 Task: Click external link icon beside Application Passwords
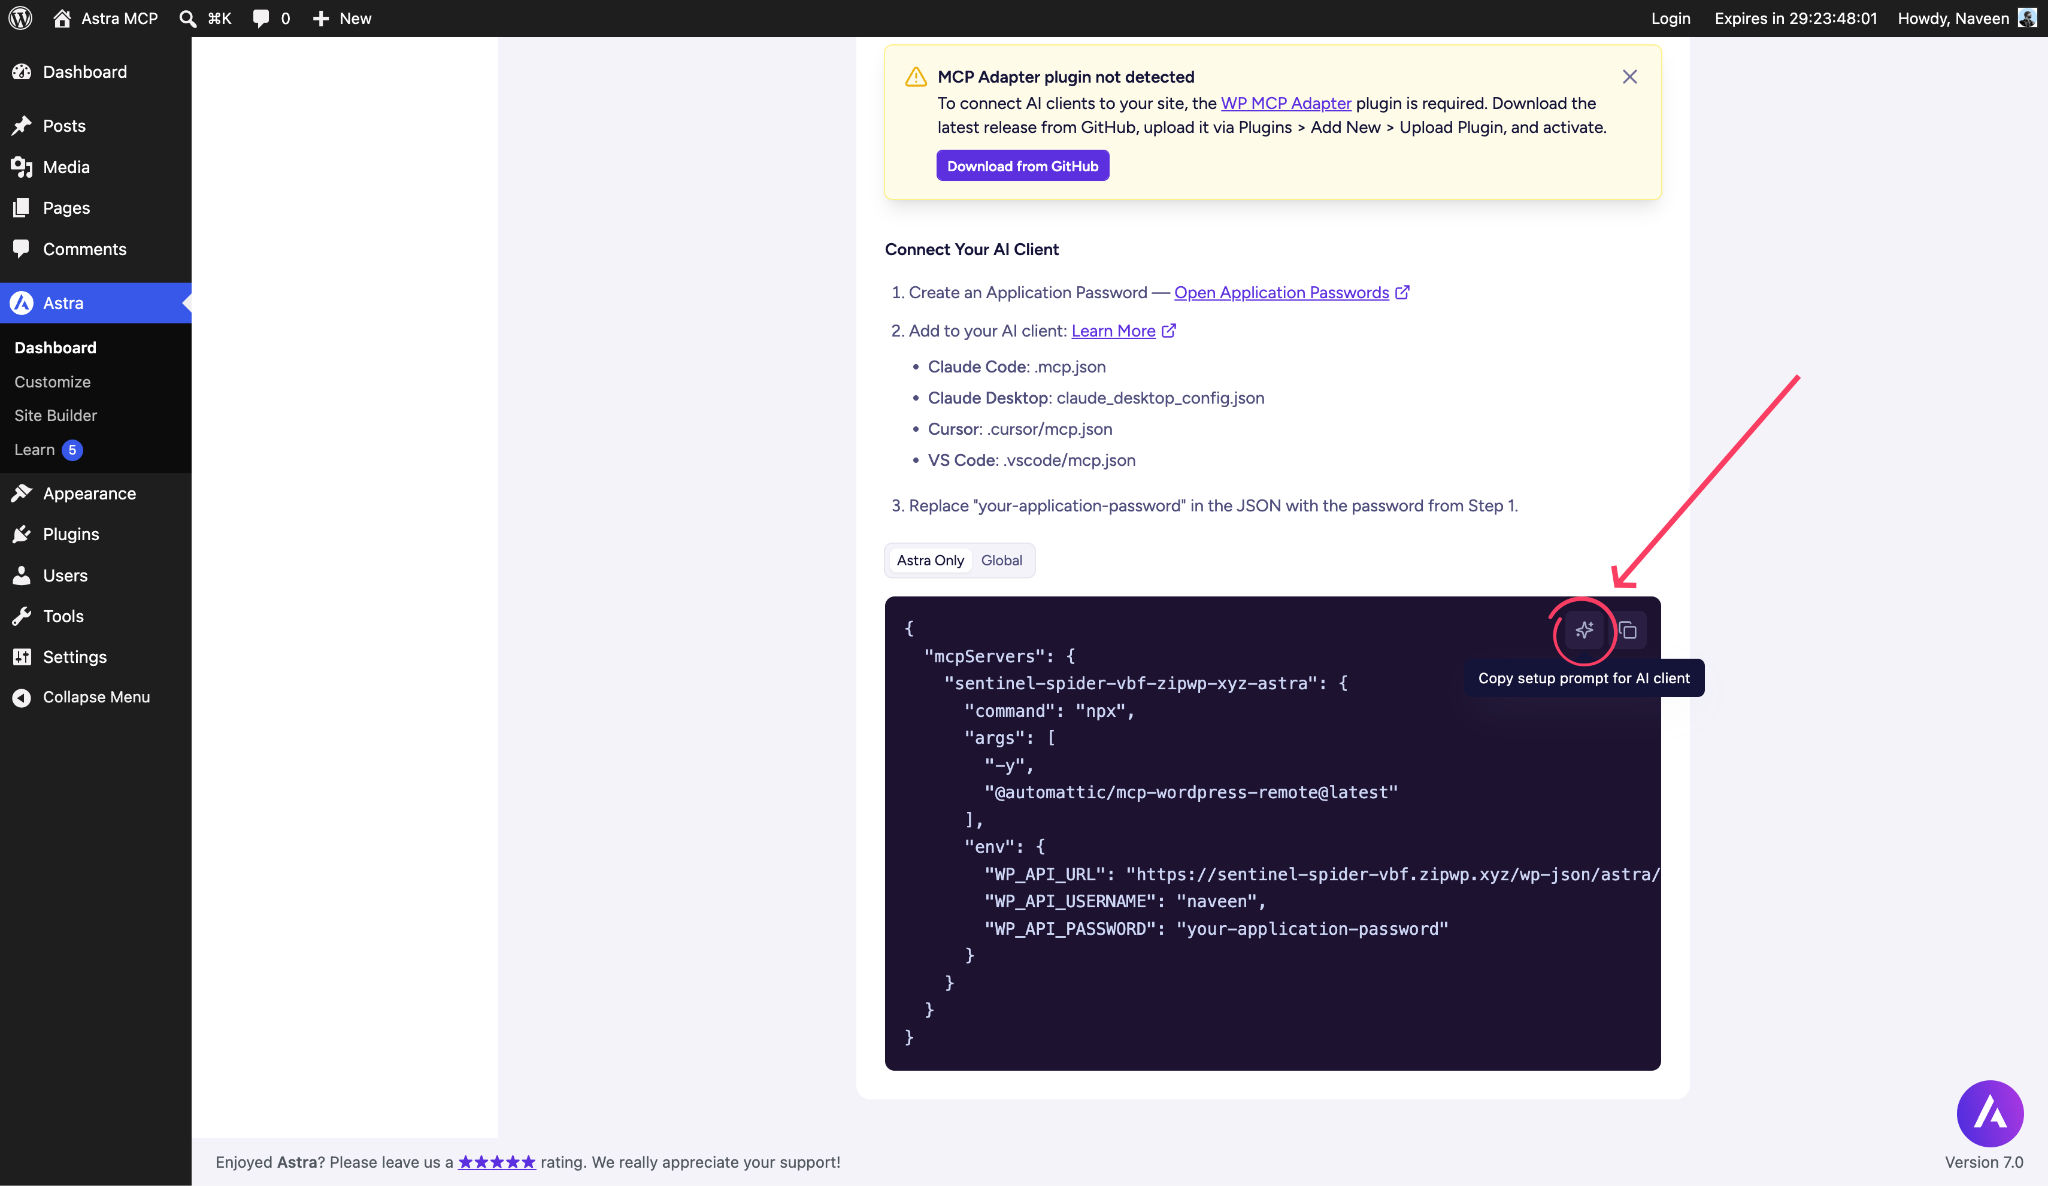click(x=1402, y=292)
